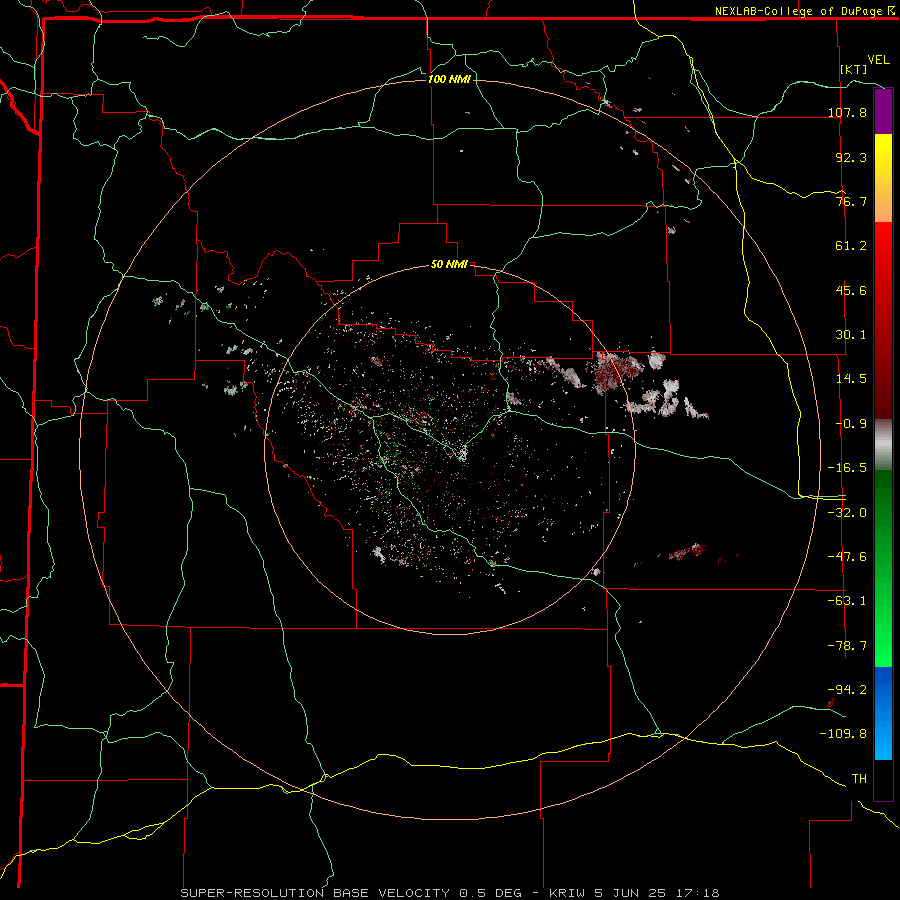Pick the red segment of the color bar
Screen dimensions: 900x900
click(883, 320)
